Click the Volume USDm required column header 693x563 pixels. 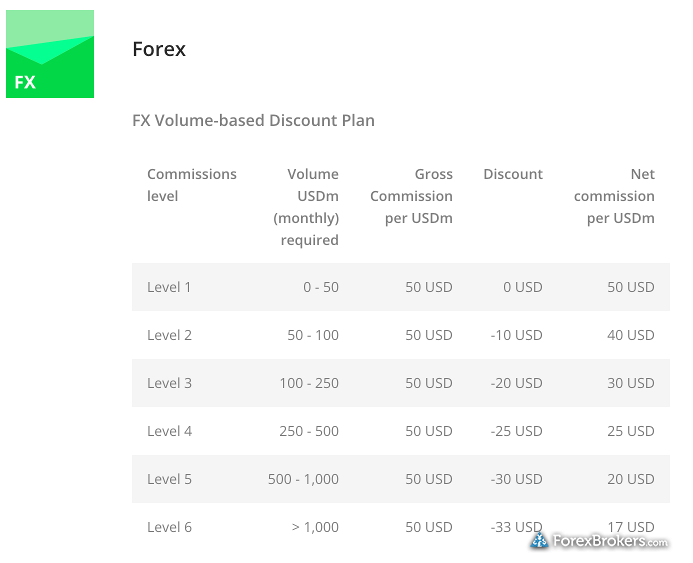click(x=306, y=207)
